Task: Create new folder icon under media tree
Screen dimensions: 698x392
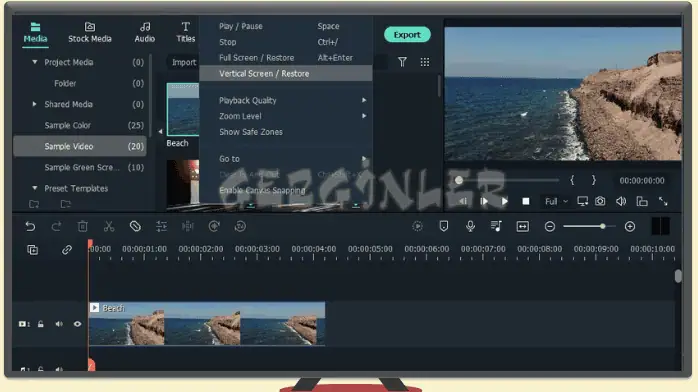Action: [x=34, y=204]
